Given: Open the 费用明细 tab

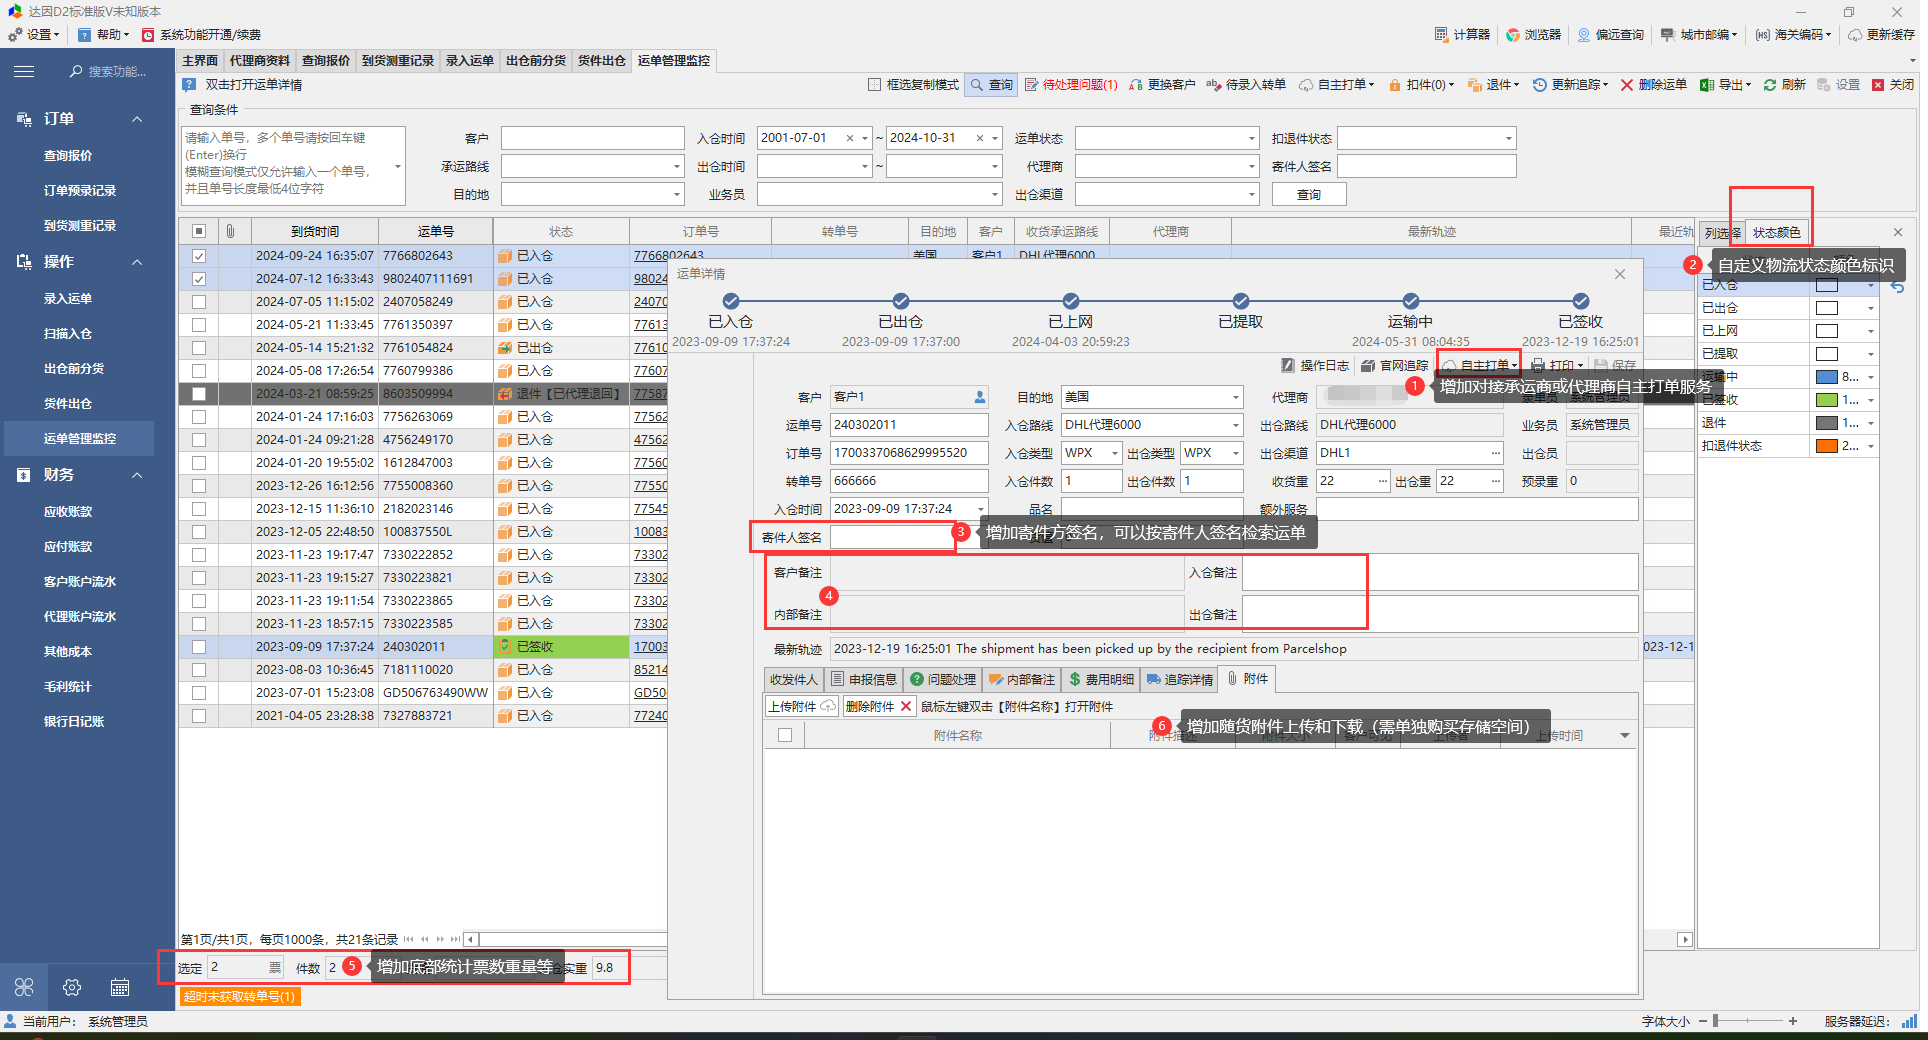Looking at the screenshot, I should (1101, 680).
